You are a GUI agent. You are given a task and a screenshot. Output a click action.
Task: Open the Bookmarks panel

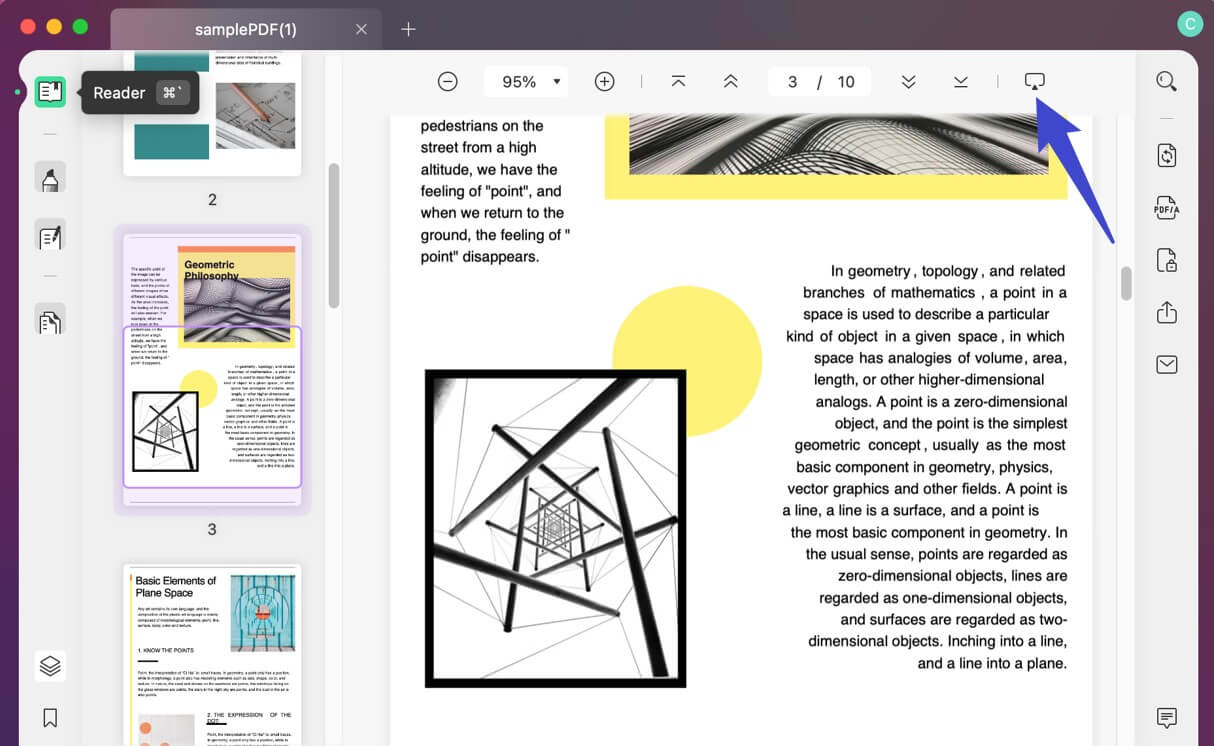(50, 718)
